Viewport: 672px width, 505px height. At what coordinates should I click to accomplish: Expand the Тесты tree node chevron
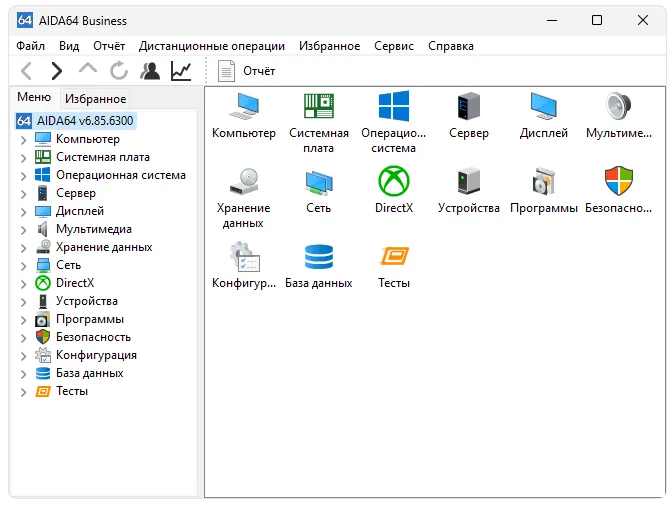tap(24, 391)
